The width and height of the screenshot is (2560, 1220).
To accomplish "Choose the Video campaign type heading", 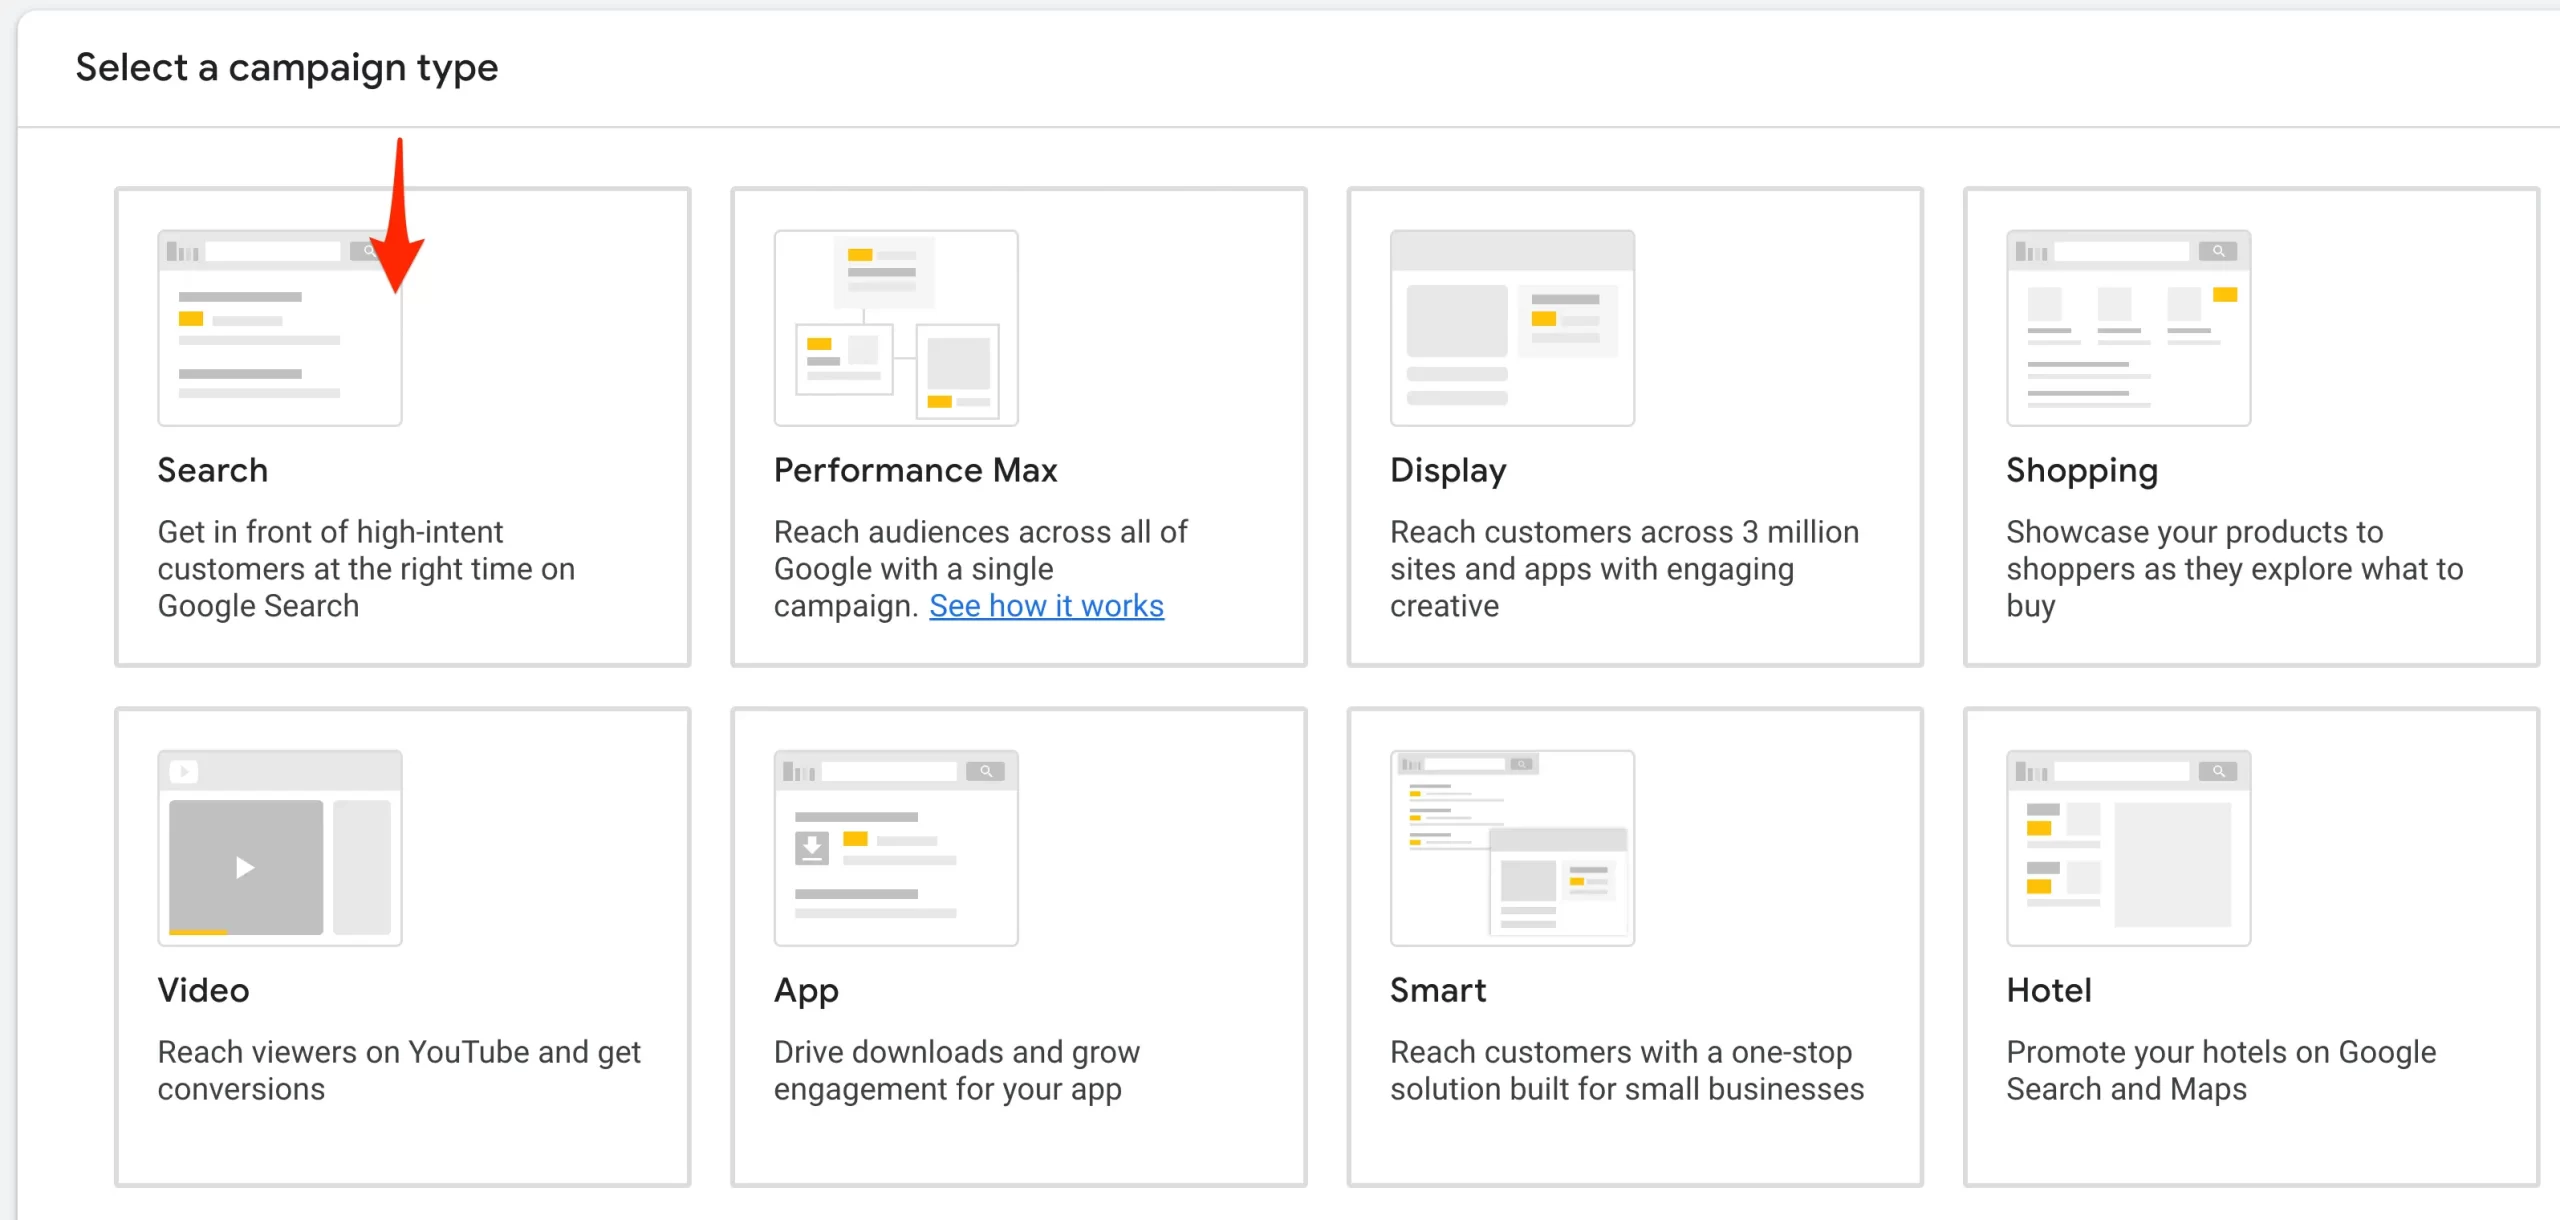I will (203, 990).
